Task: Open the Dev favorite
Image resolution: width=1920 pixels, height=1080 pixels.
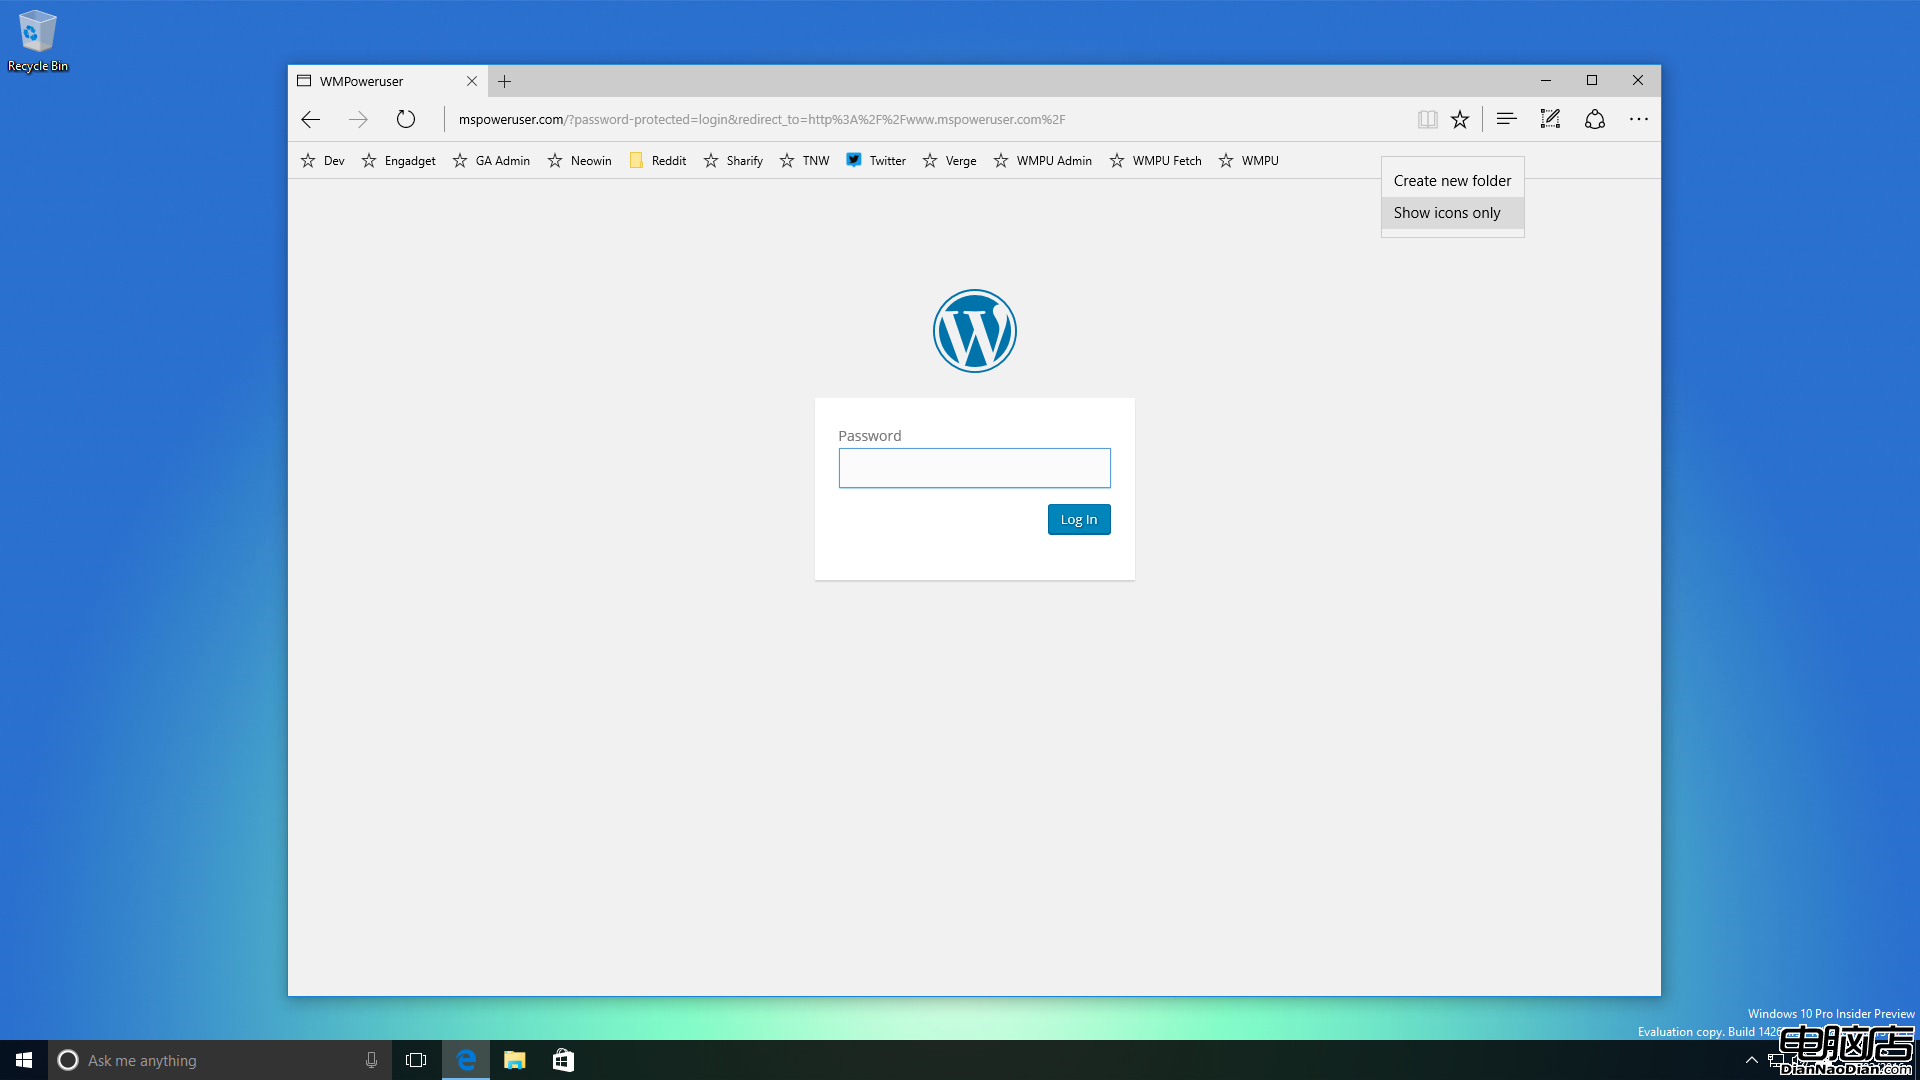Action: click(322, 160)
